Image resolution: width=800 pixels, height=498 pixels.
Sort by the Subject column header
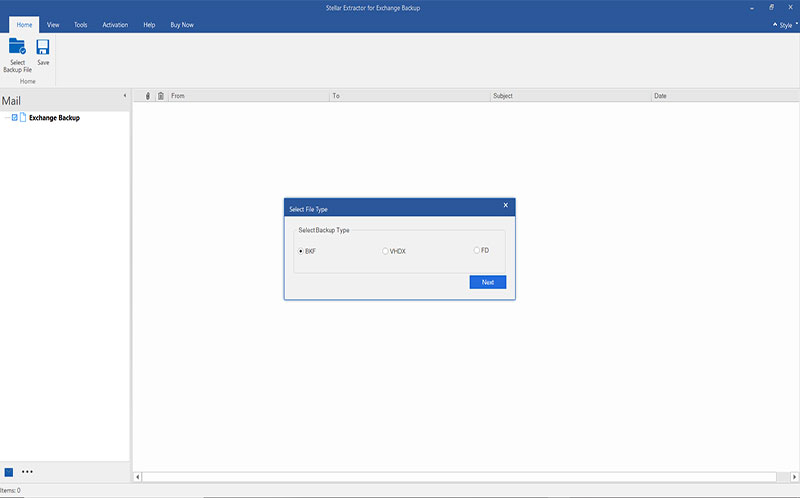tap(571, 96)
